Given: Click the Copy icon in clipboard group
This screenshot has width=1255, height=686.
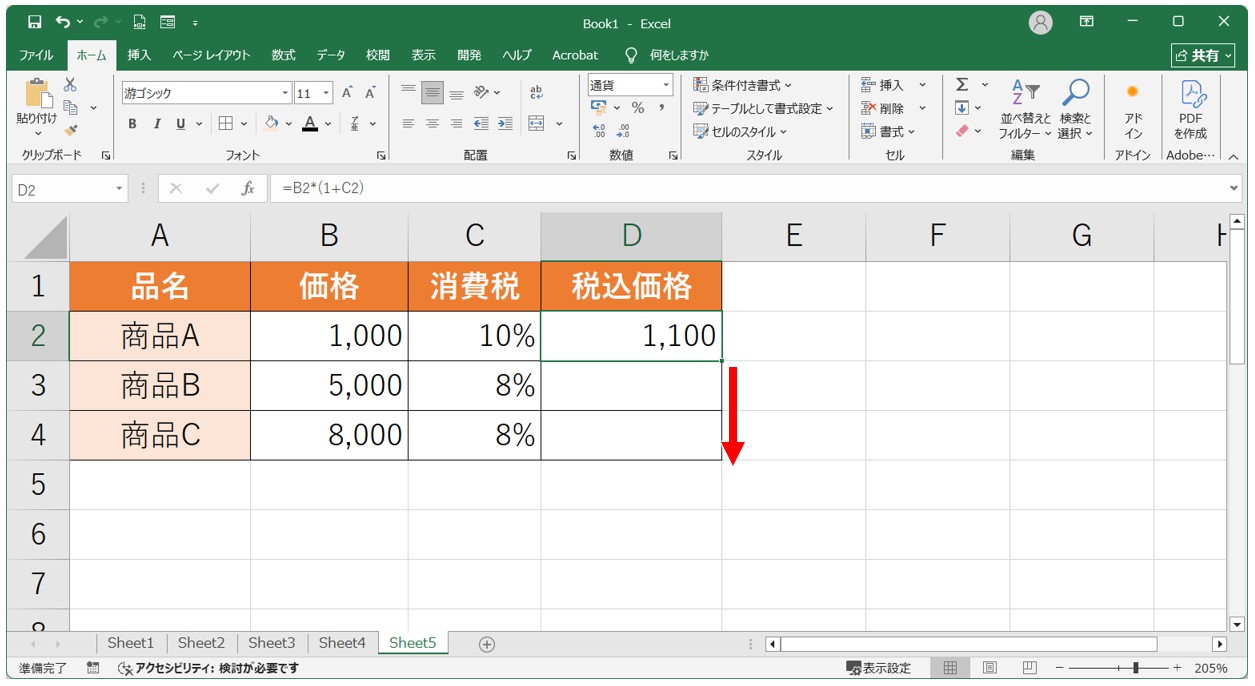Looking at the screenshot, I should 71,107.
